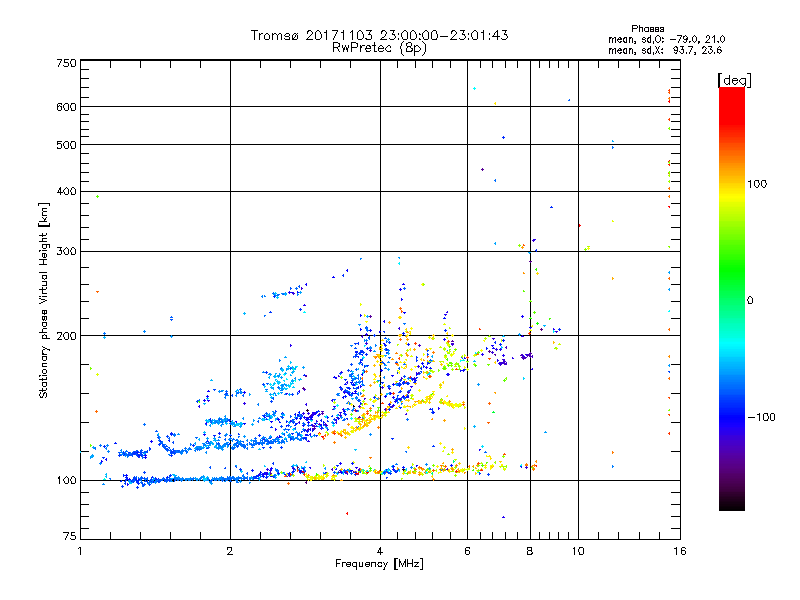This screenshot has width=800, height=600.
Task: Click the x-axis tick label '2'
Action: [230, 551]
